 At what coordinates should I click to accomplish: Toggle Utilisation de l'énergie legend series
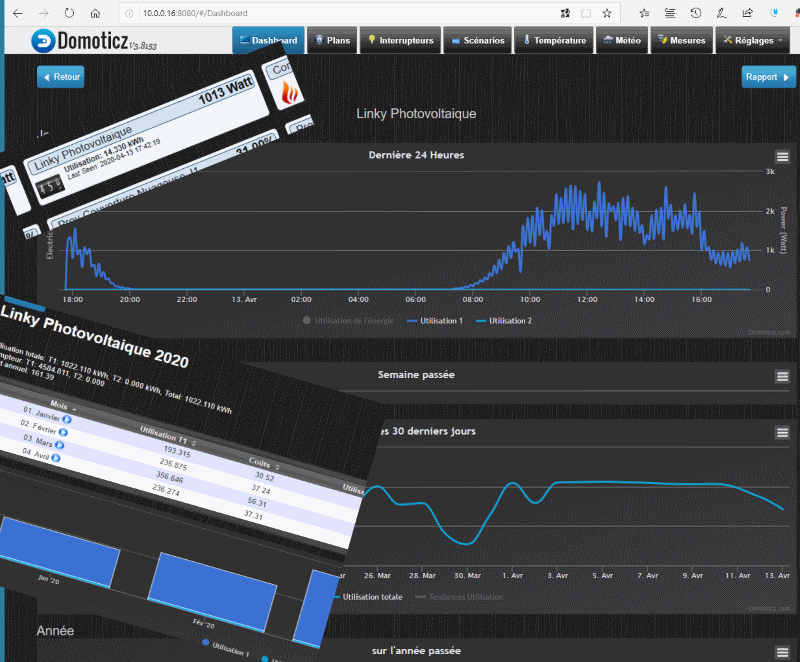[349, 321]
